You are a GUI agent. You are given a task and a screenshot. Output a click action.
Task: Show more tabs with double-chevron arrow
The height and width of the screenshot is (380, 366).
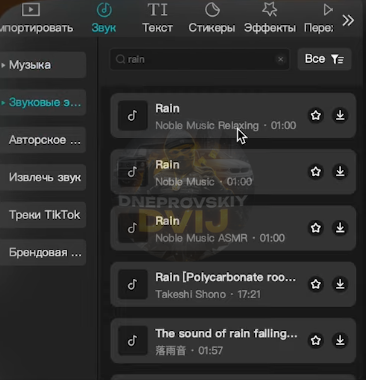(348, 20)
